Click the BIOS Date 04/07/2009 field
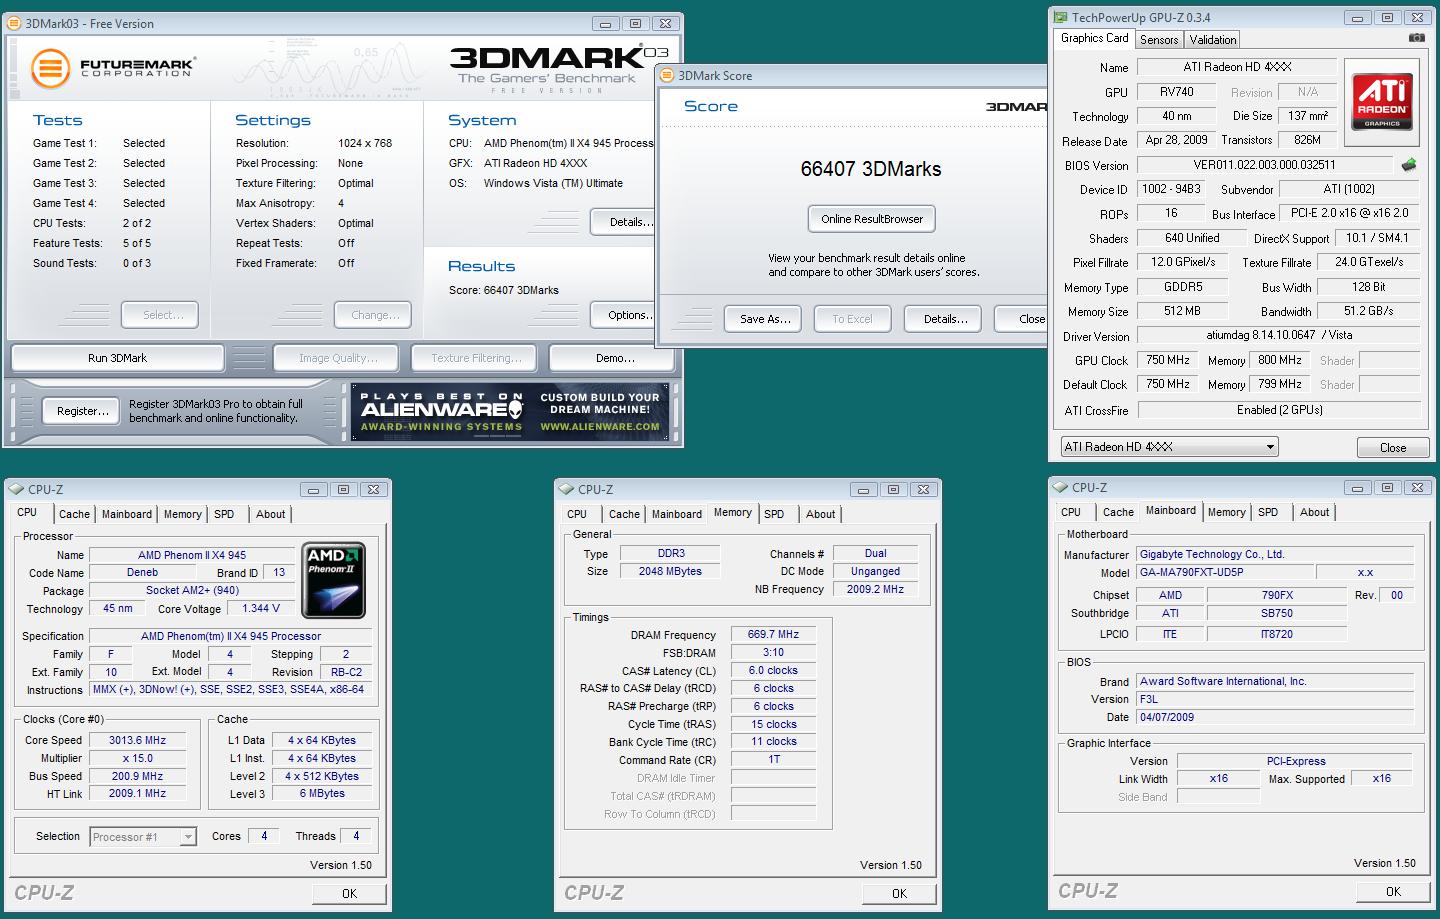The image size is (1440, 919). (x=1275, y=717)
